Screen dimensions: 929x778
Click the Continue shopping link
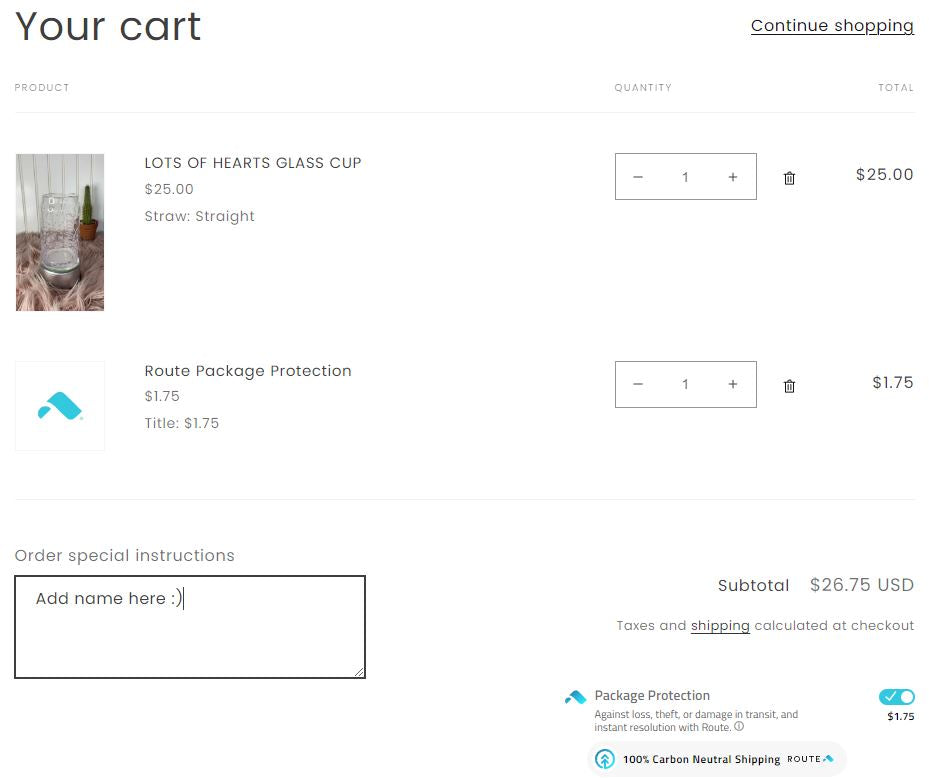832,25
